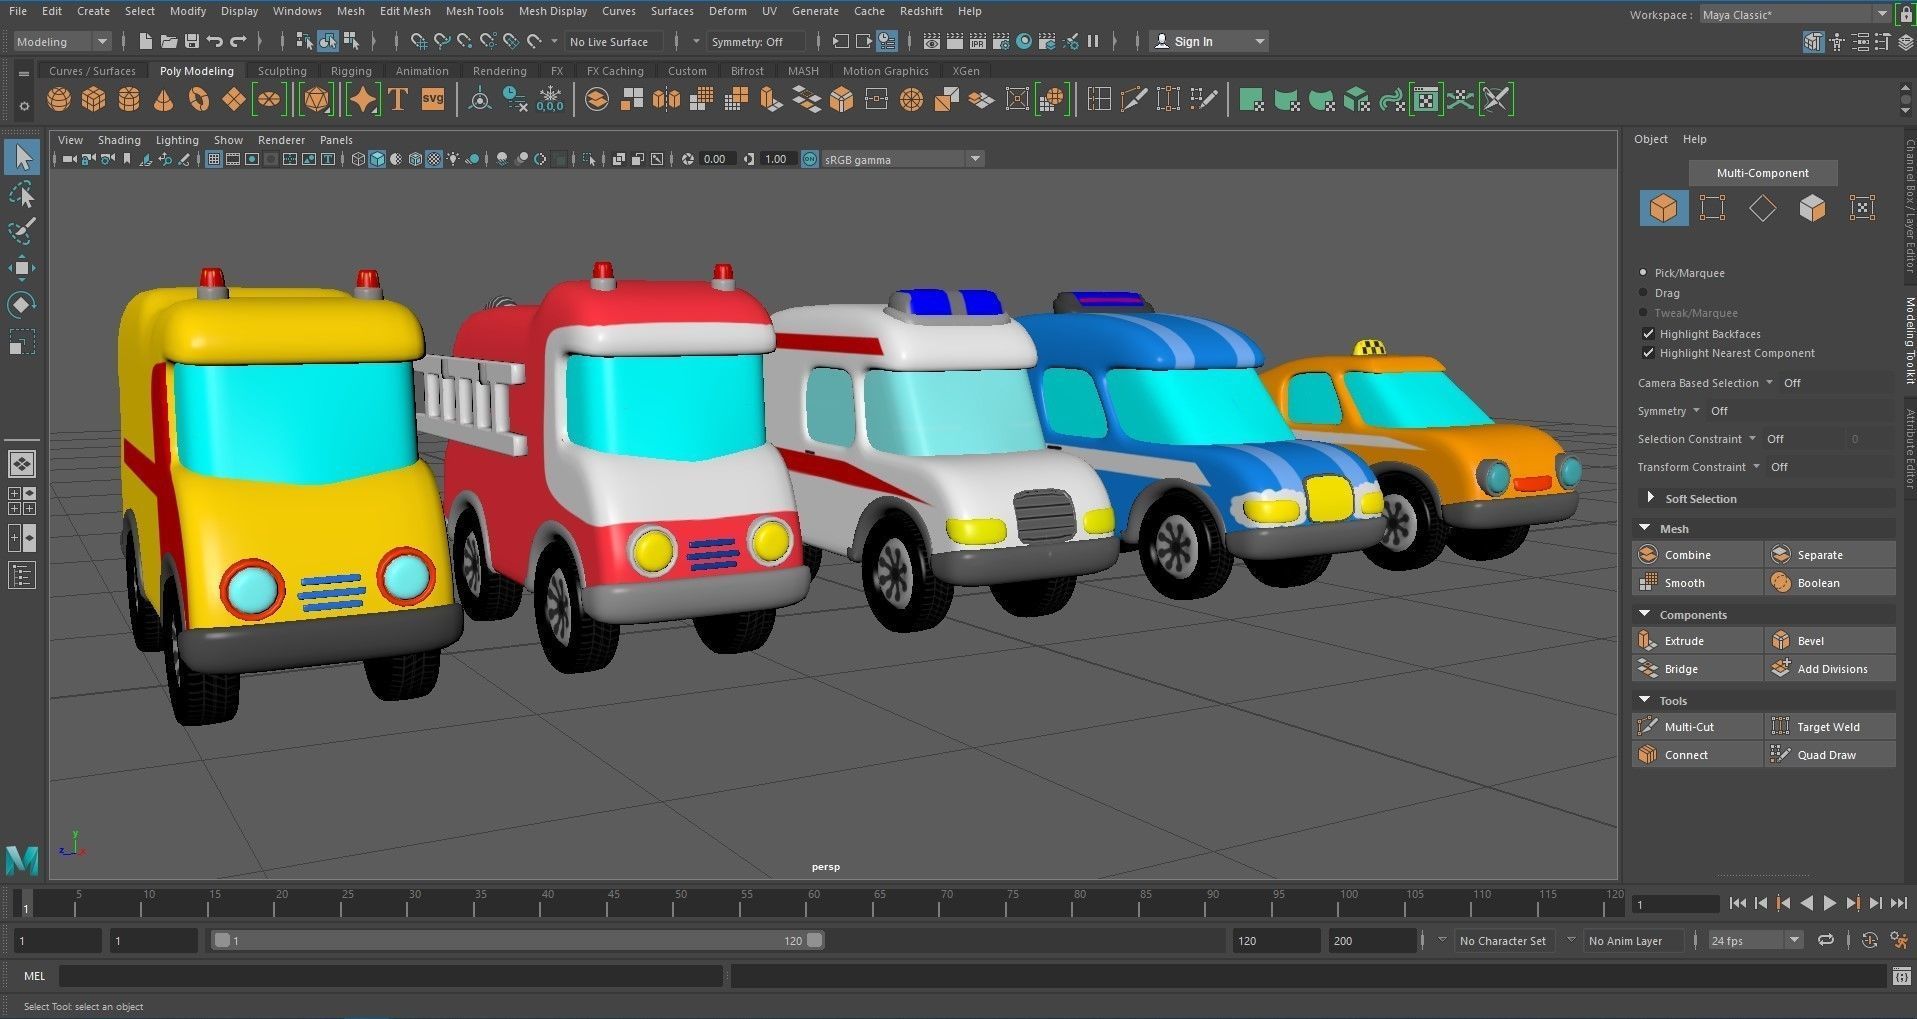Open the sRGB gamma view transform dropdown

(903, 159)
